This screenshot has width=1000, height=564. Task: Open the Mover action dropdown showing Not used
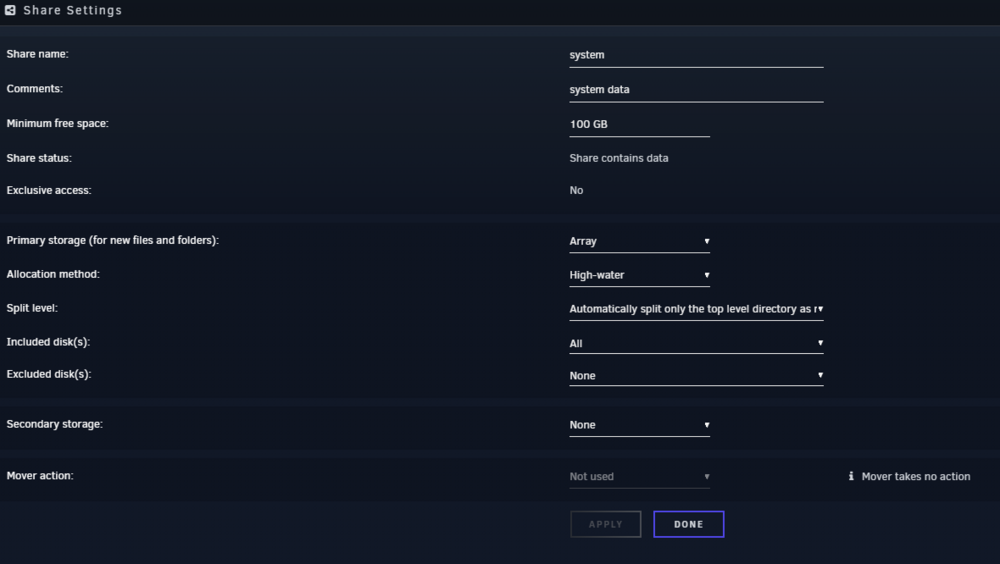[639, 477]
